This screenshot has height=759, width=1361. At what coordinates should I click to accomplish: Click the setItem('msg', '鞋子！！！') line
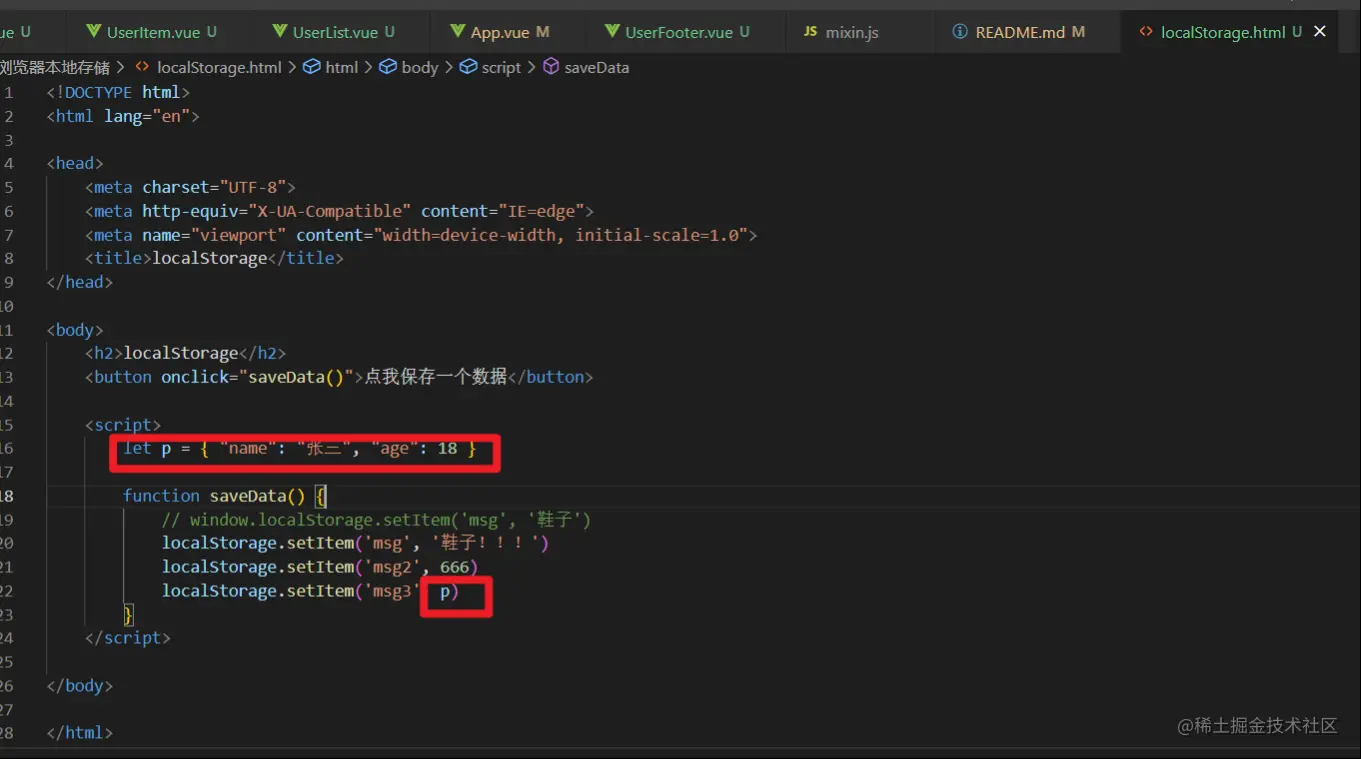point(355,543)
